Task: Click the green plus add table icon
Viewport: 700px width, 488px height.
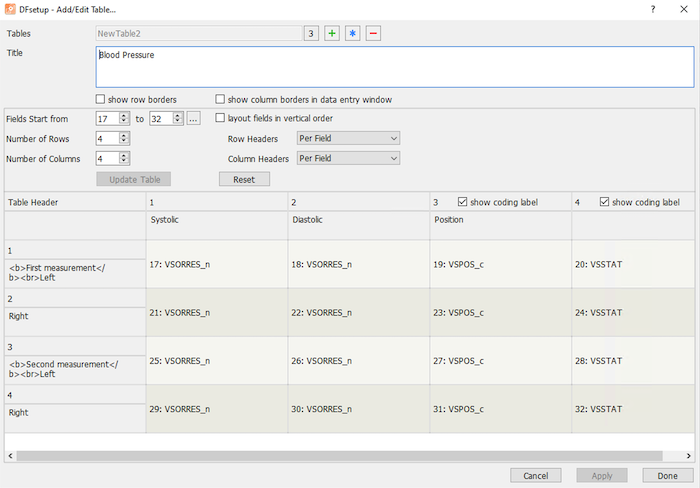Action: pos(332,33)
